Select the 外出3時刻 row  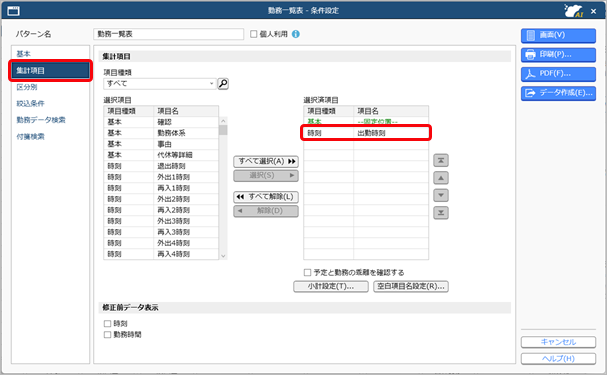[161, 221]
